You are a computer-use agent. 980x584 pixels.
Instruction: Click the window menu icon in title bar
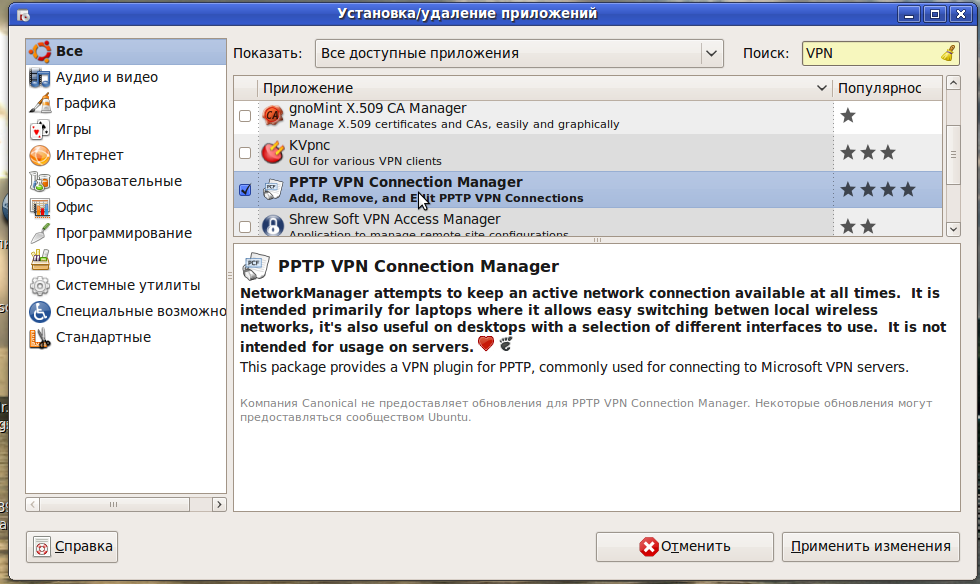coord(23,14)
